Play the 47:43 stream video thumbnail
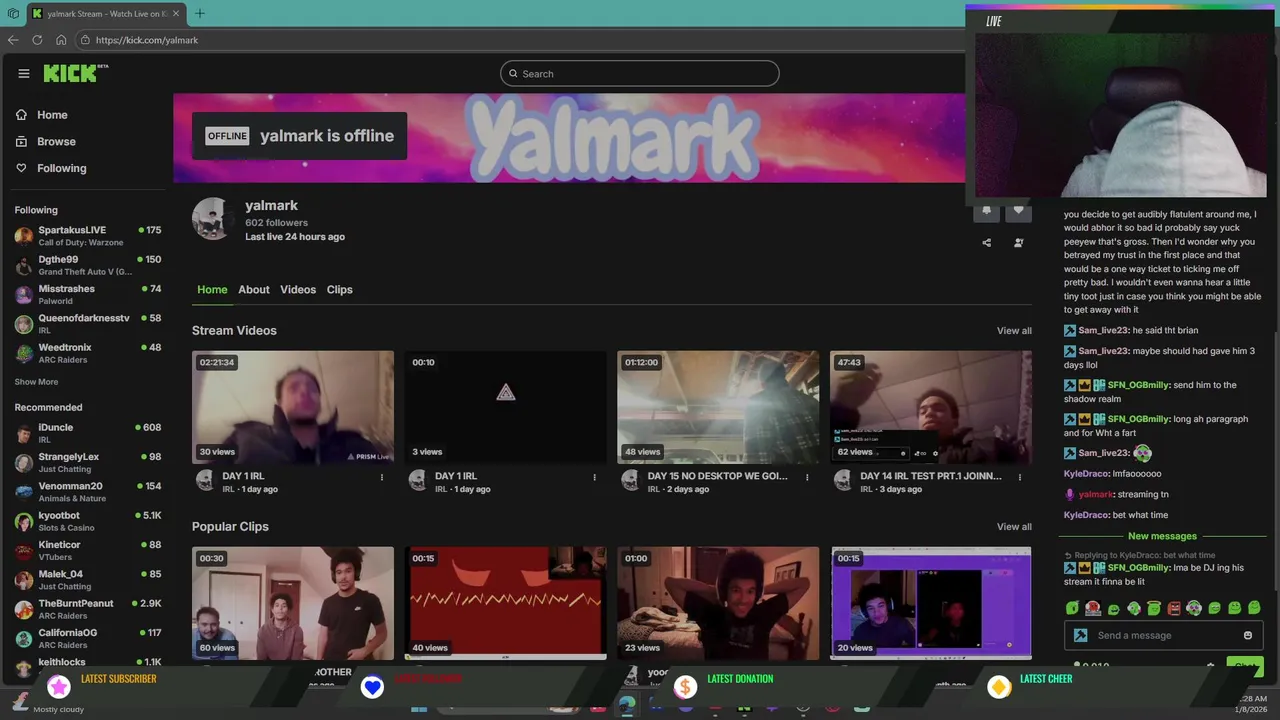 (x=931, y=407)
